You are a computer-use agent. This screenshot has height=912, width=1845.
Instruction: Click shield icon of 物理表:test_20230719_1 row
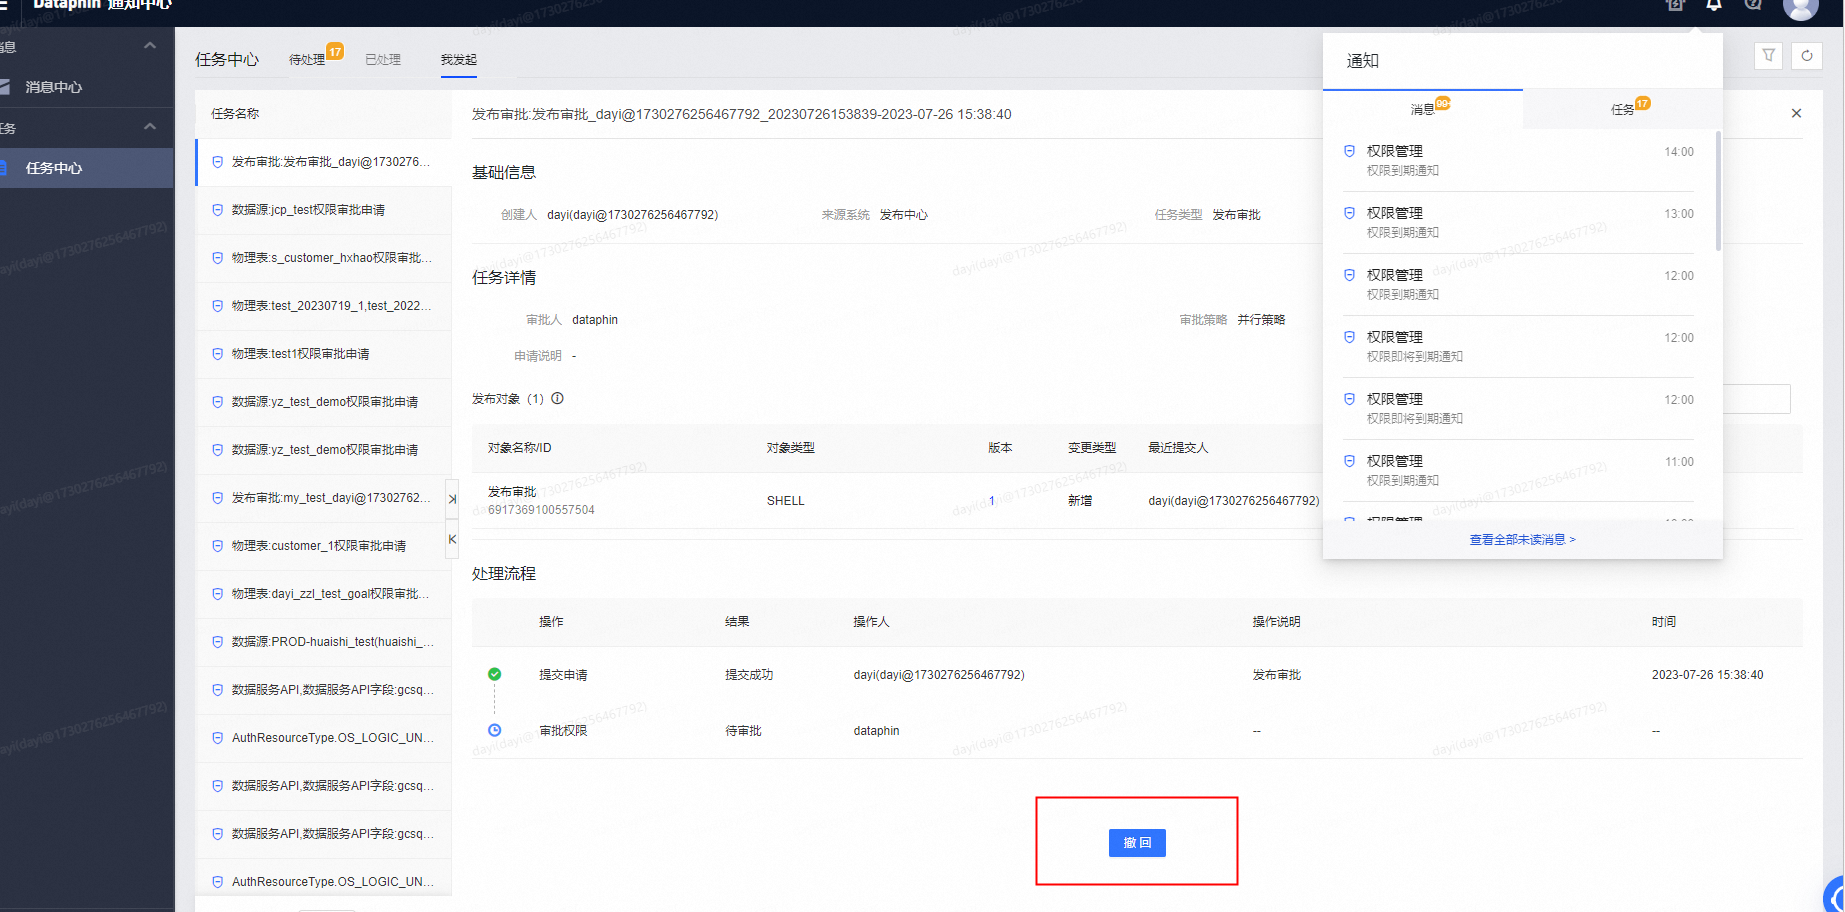click(x=218, y=306)
